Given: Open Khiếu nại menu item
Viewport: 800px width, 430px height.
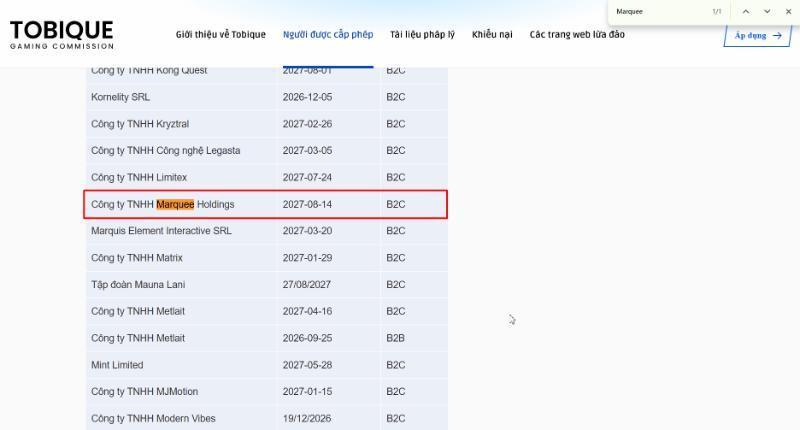Looking at the screenshot, I should point(492,35).
